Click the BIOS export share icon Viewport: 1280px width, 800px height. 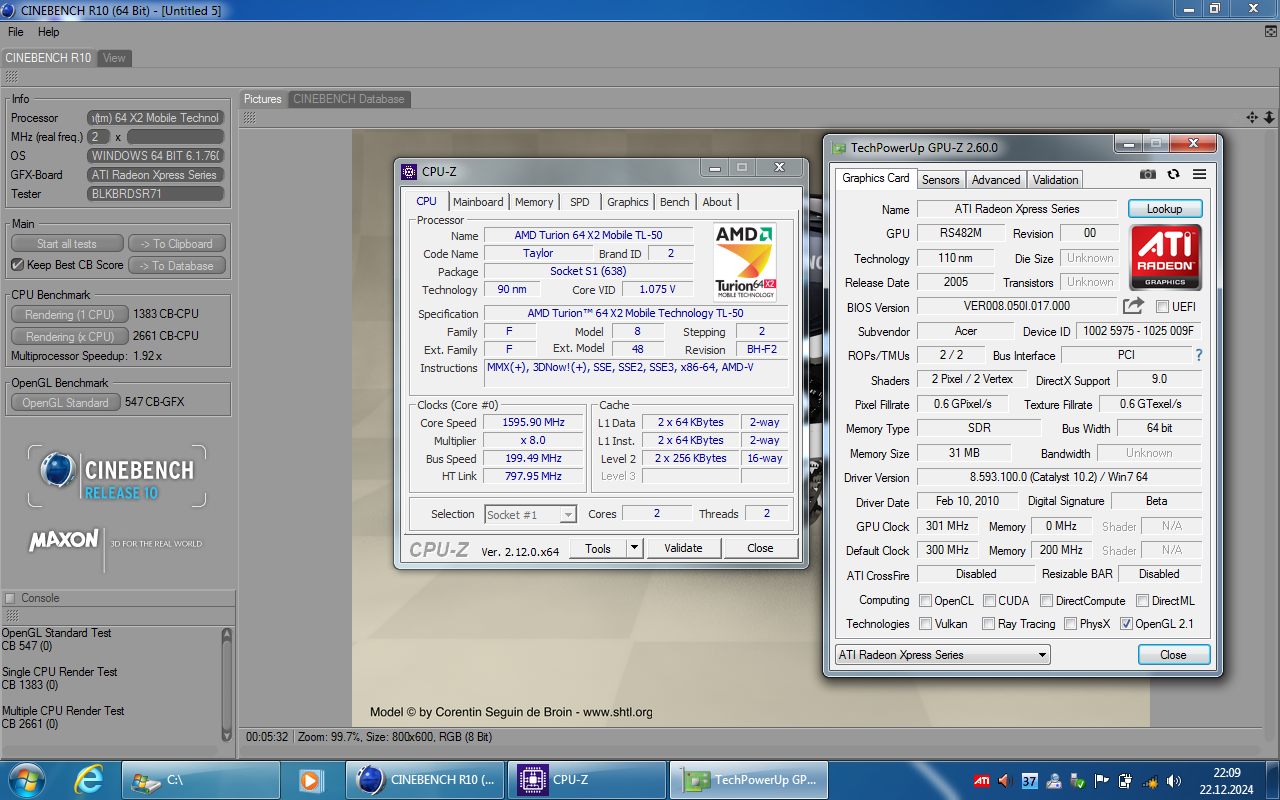pyautogui.click(x=1133, y=306)
